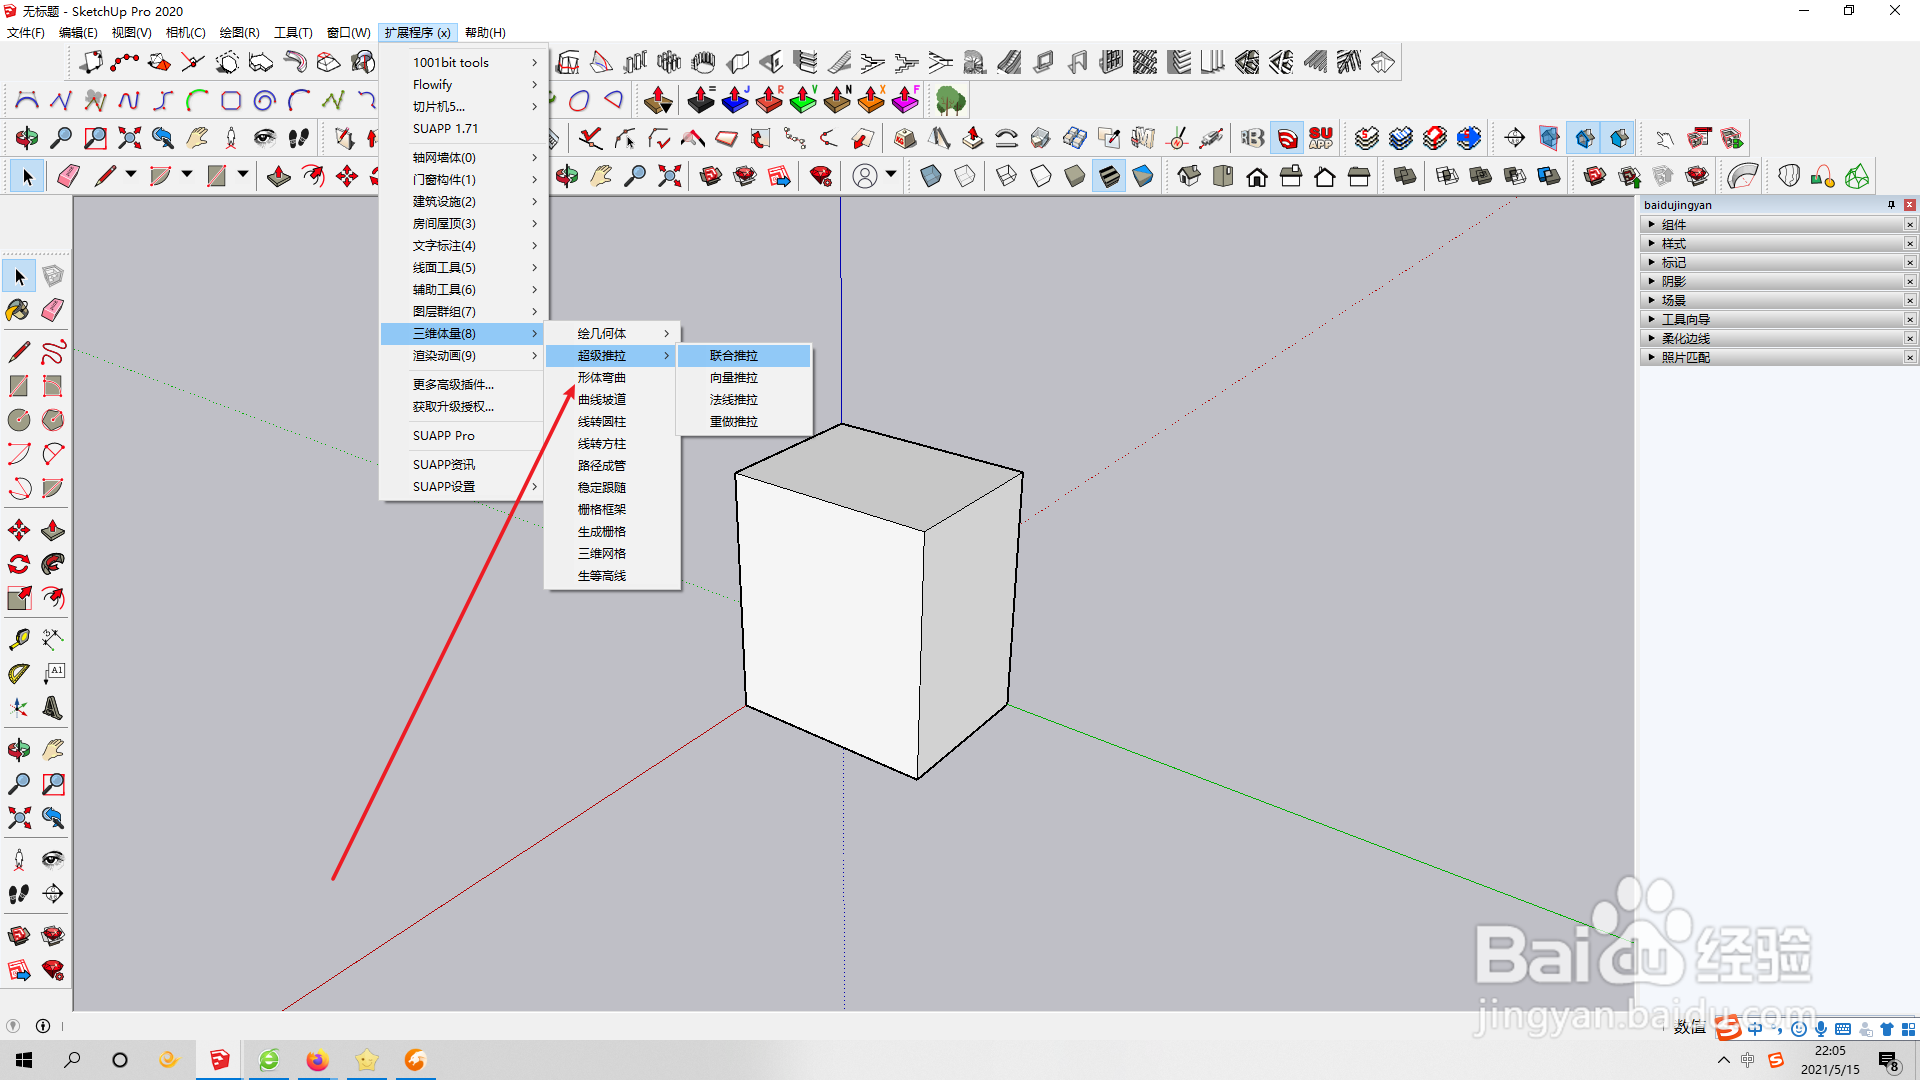
Task: Expand the 阴影 tray panel
Action: [1673, 282]
